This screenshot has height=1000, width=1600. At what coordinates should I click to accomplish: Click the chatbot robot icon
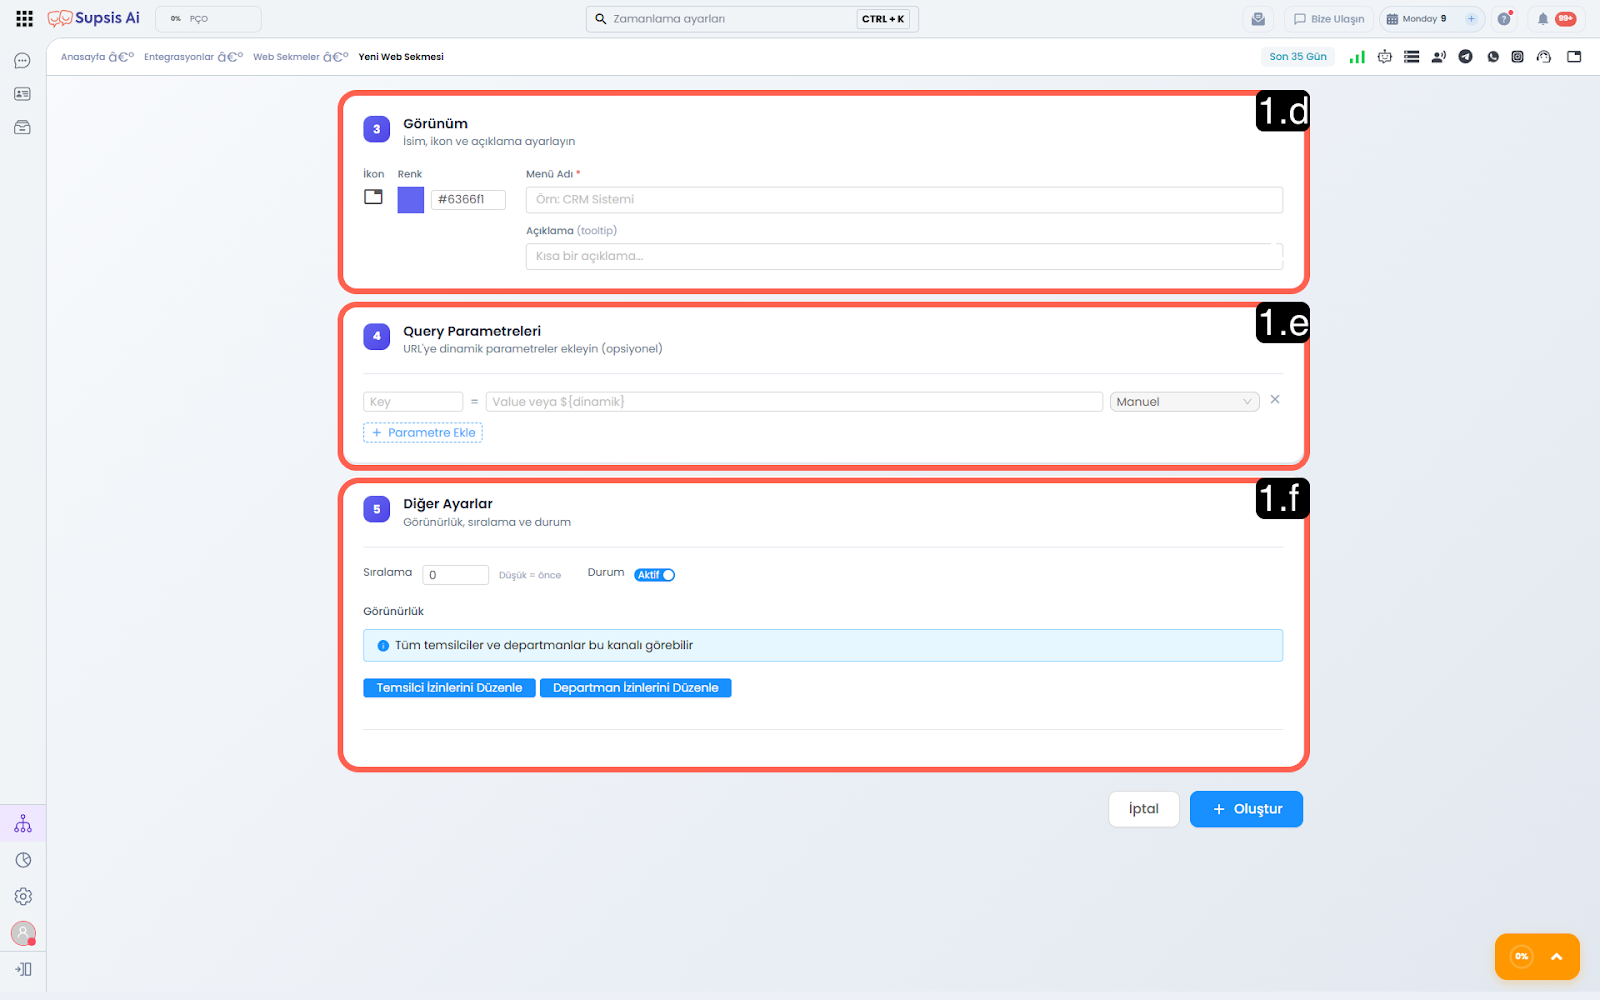point(1384,57)
